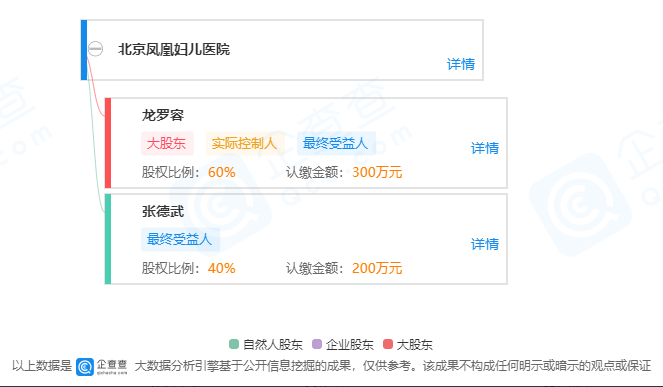The image size is (663, 387).
Task: Select shareholder name 龙罗容
Action: [163, 115]
